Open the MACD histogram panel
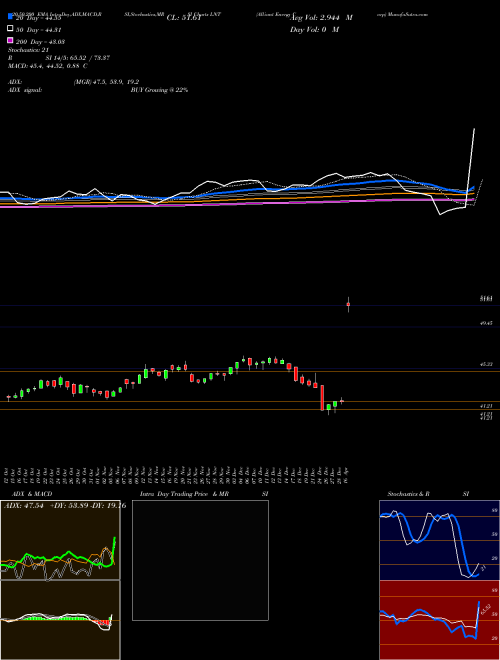 [x=60, y=620]
